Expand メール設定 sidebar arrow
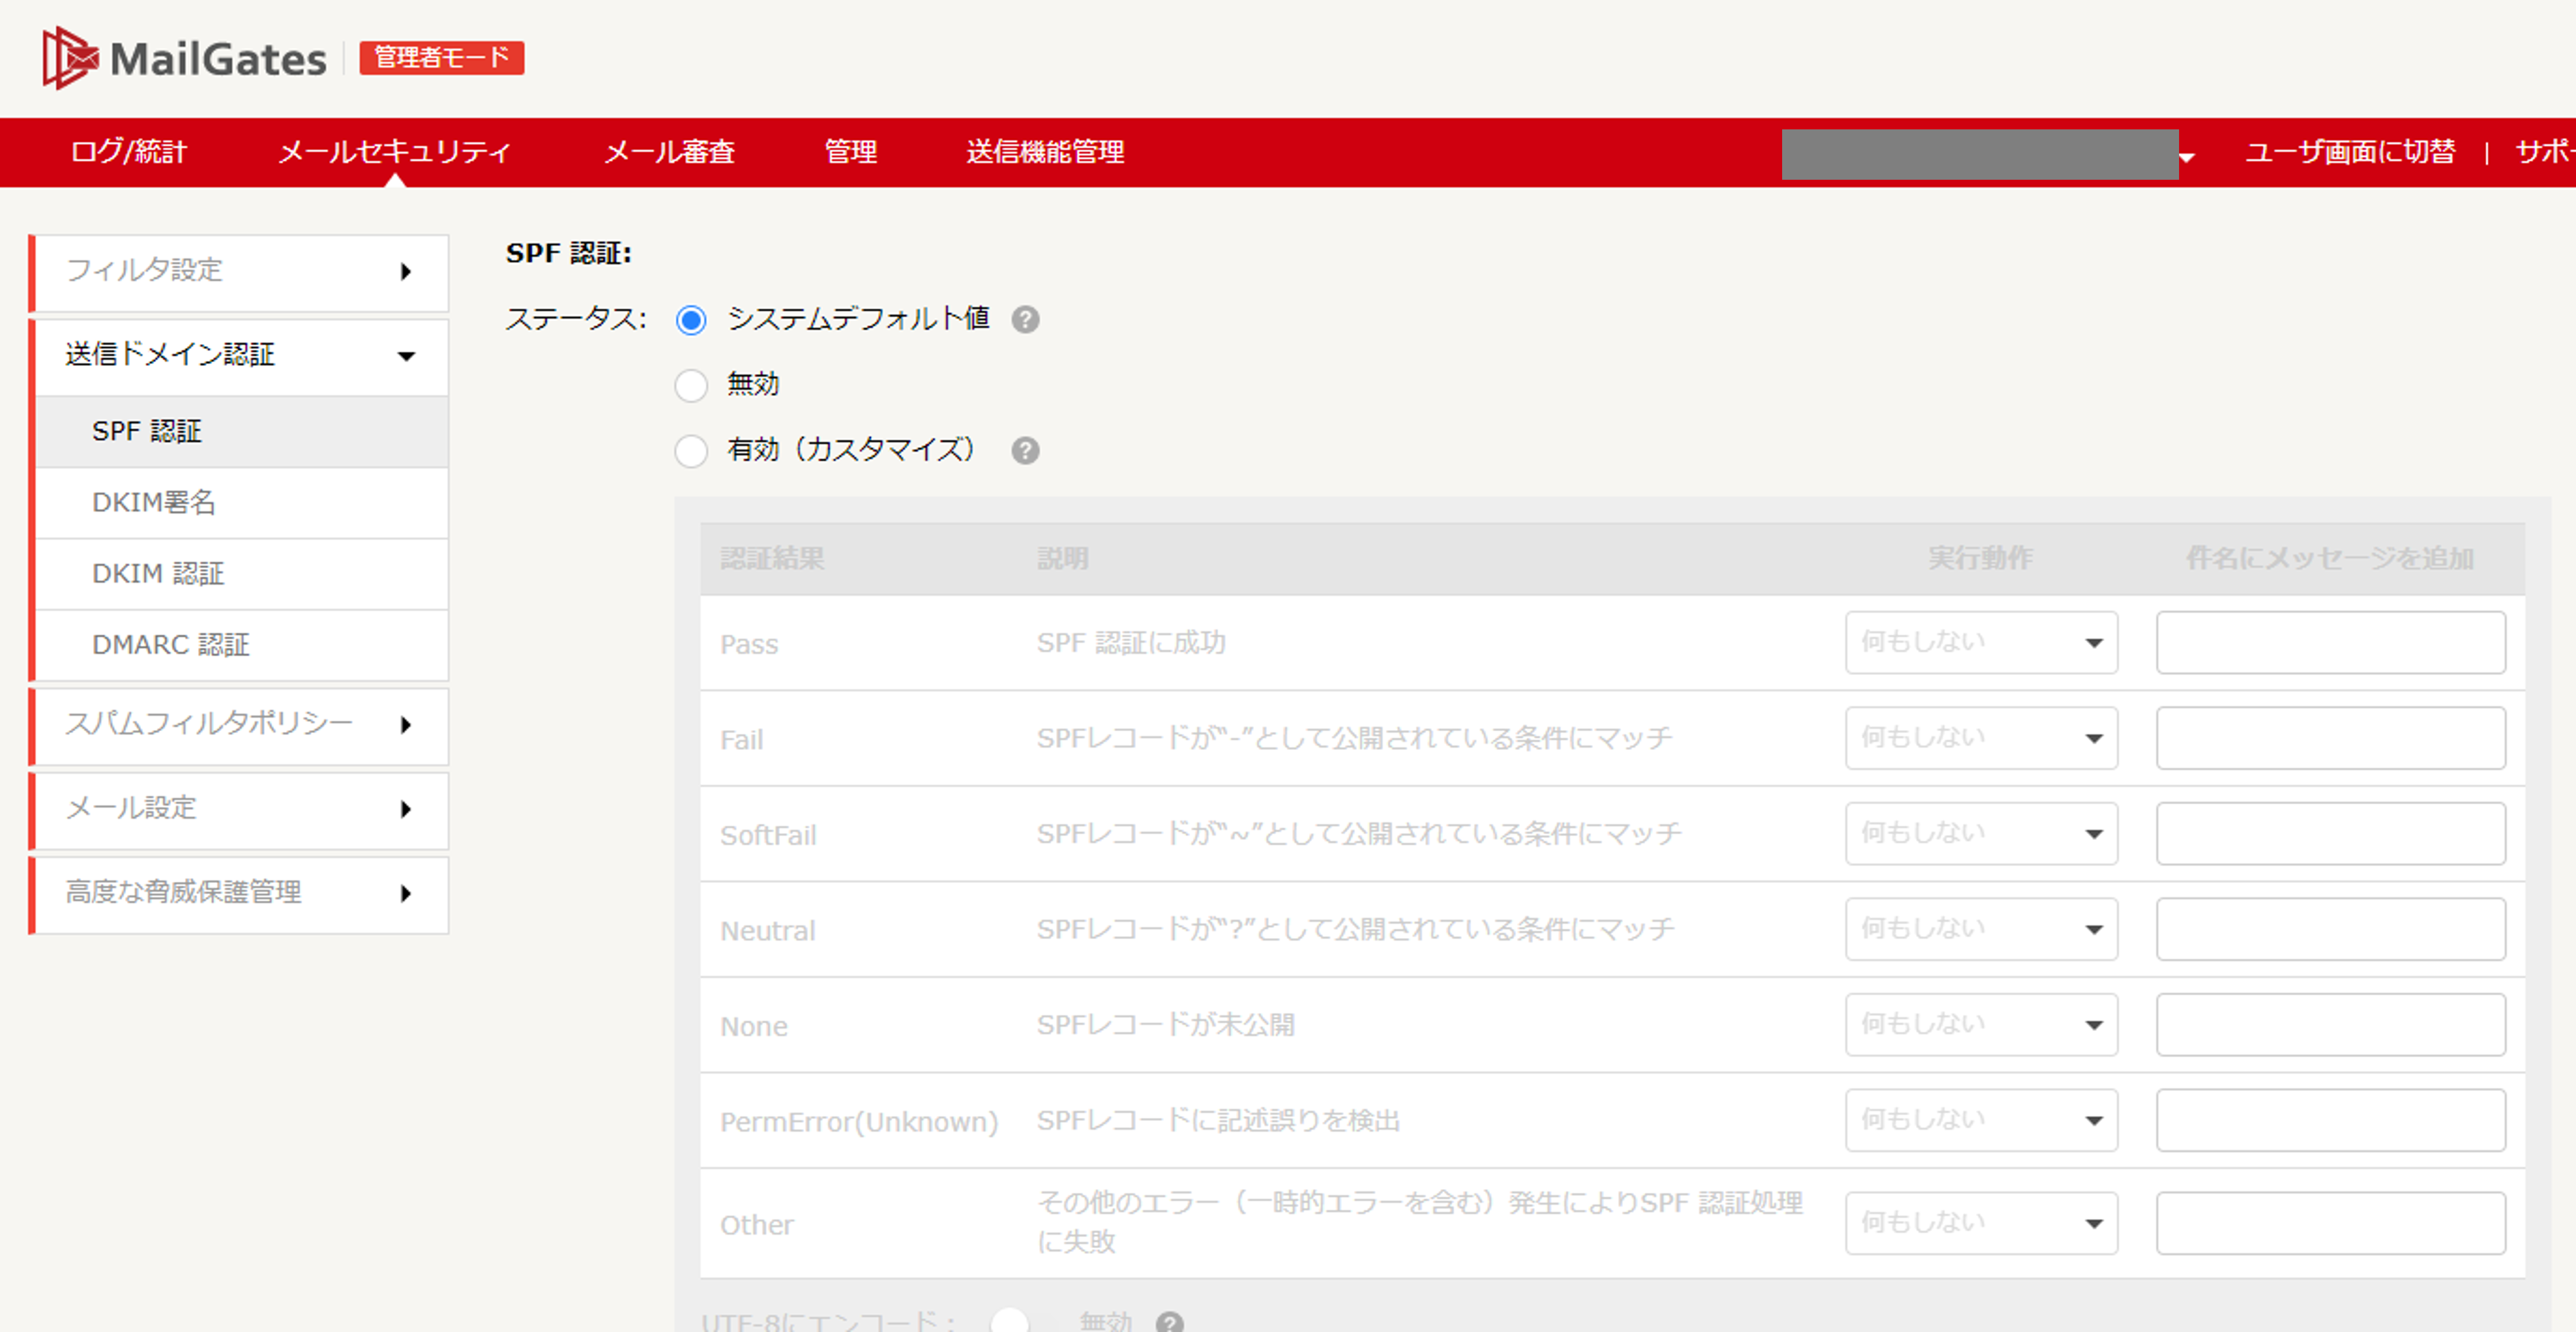Screen dimensions: 2576x1332 pyautogui.click(x=406, y=809)
